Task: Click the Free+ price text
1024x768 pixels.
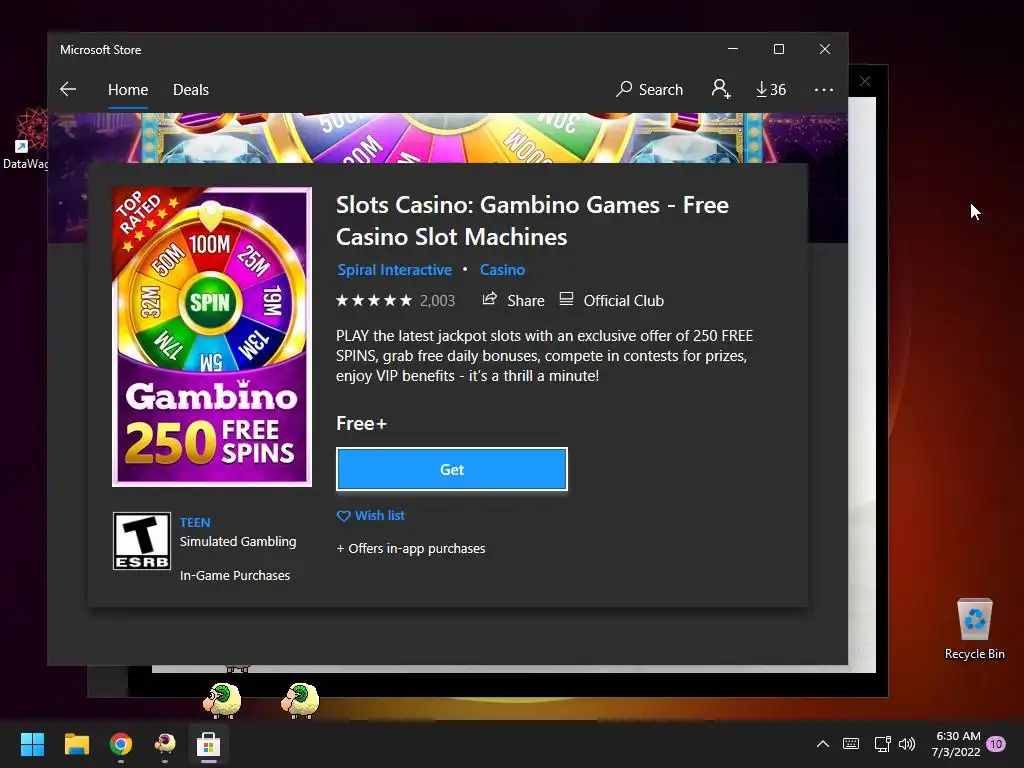Action: click(361, 423)
